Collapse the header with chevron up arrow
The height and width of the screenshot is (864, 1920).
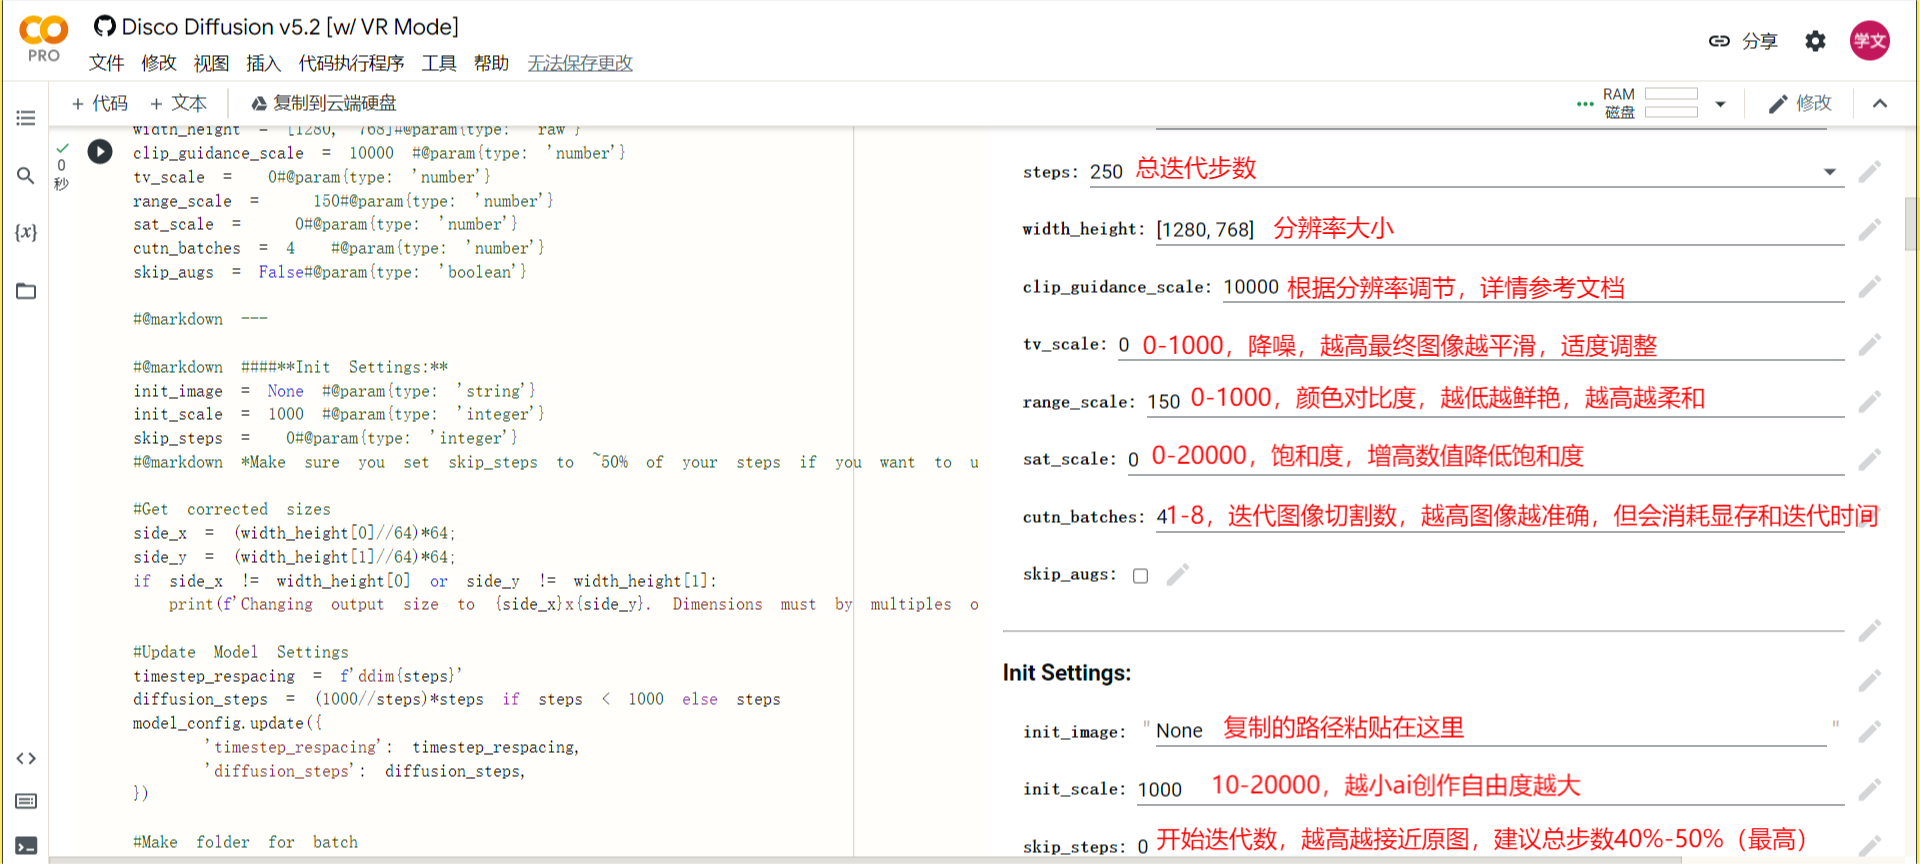pos(1880,104)
